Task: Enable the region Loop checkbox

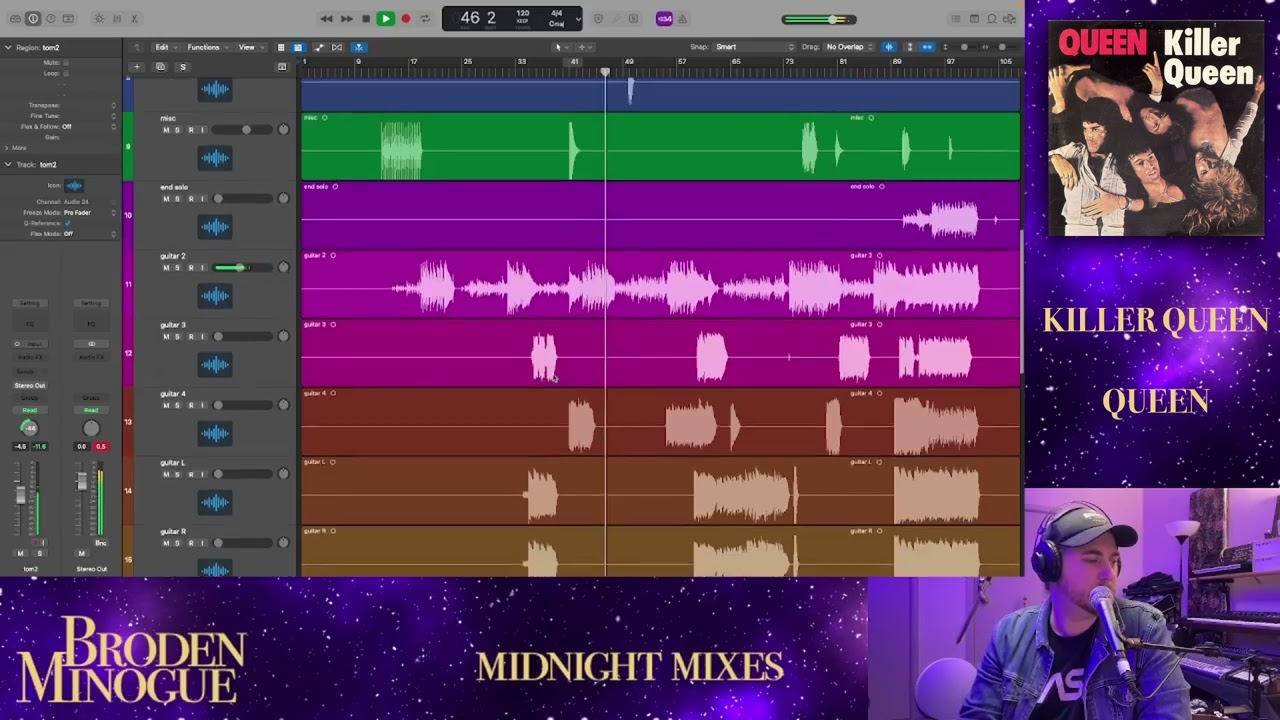Action: (x=66, y=73)
